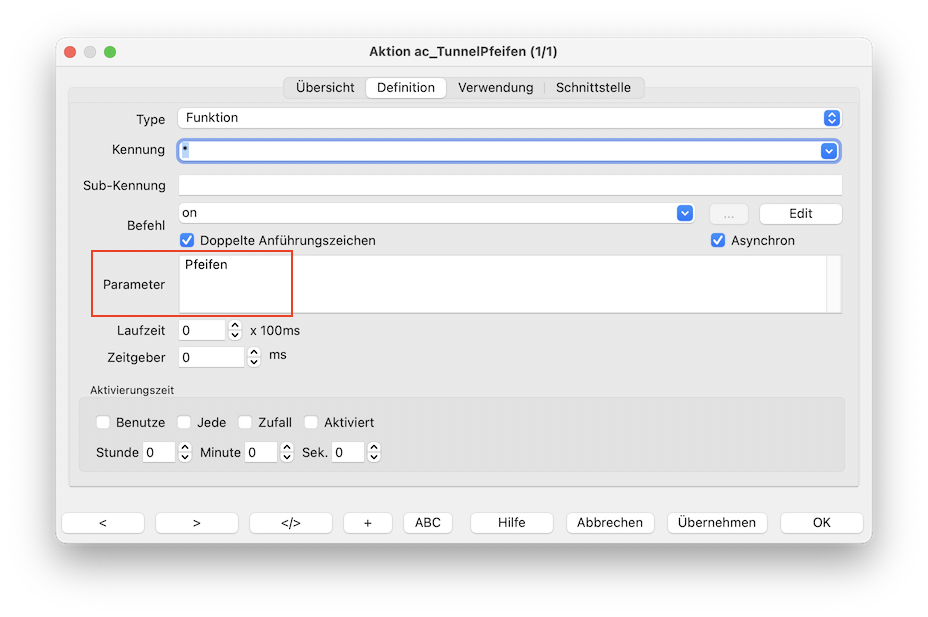Click the ABC button
Image resolution: width=928 pixels, height=617 pixels.
coord(427,523)
